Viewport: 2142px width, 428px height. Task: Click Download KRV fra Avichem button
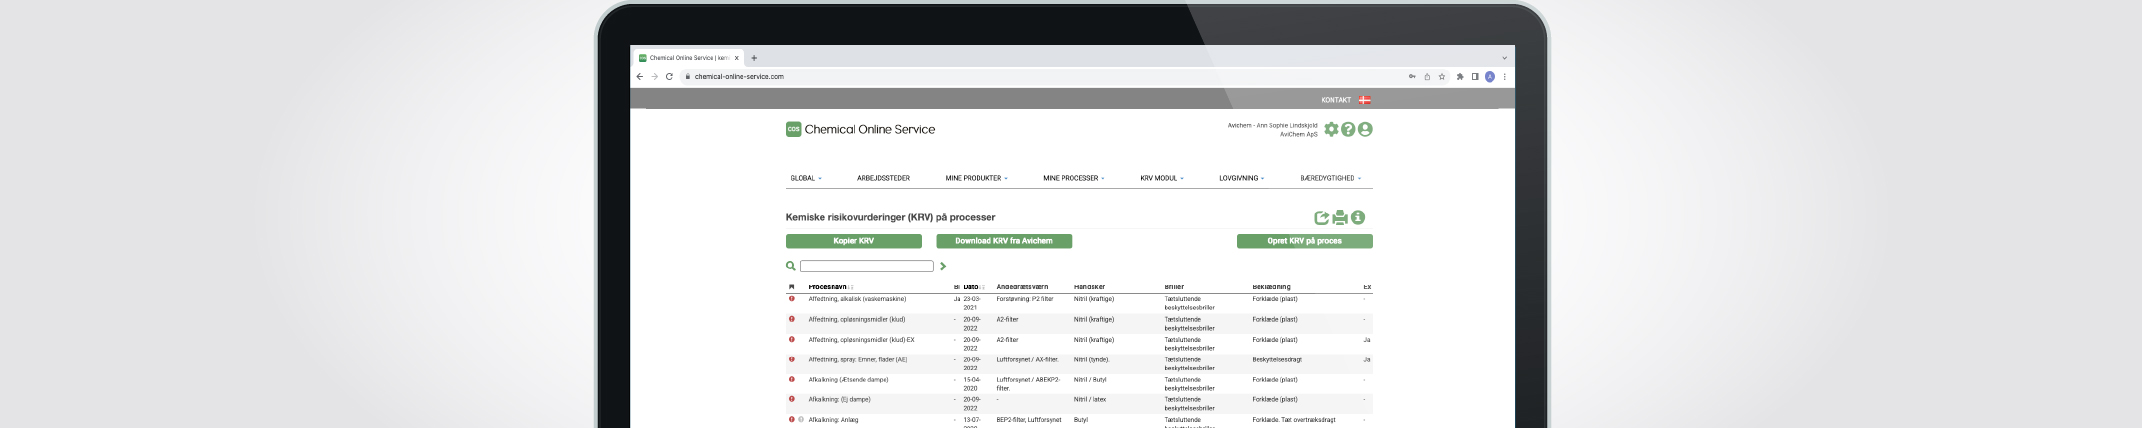pos(1004,241)
